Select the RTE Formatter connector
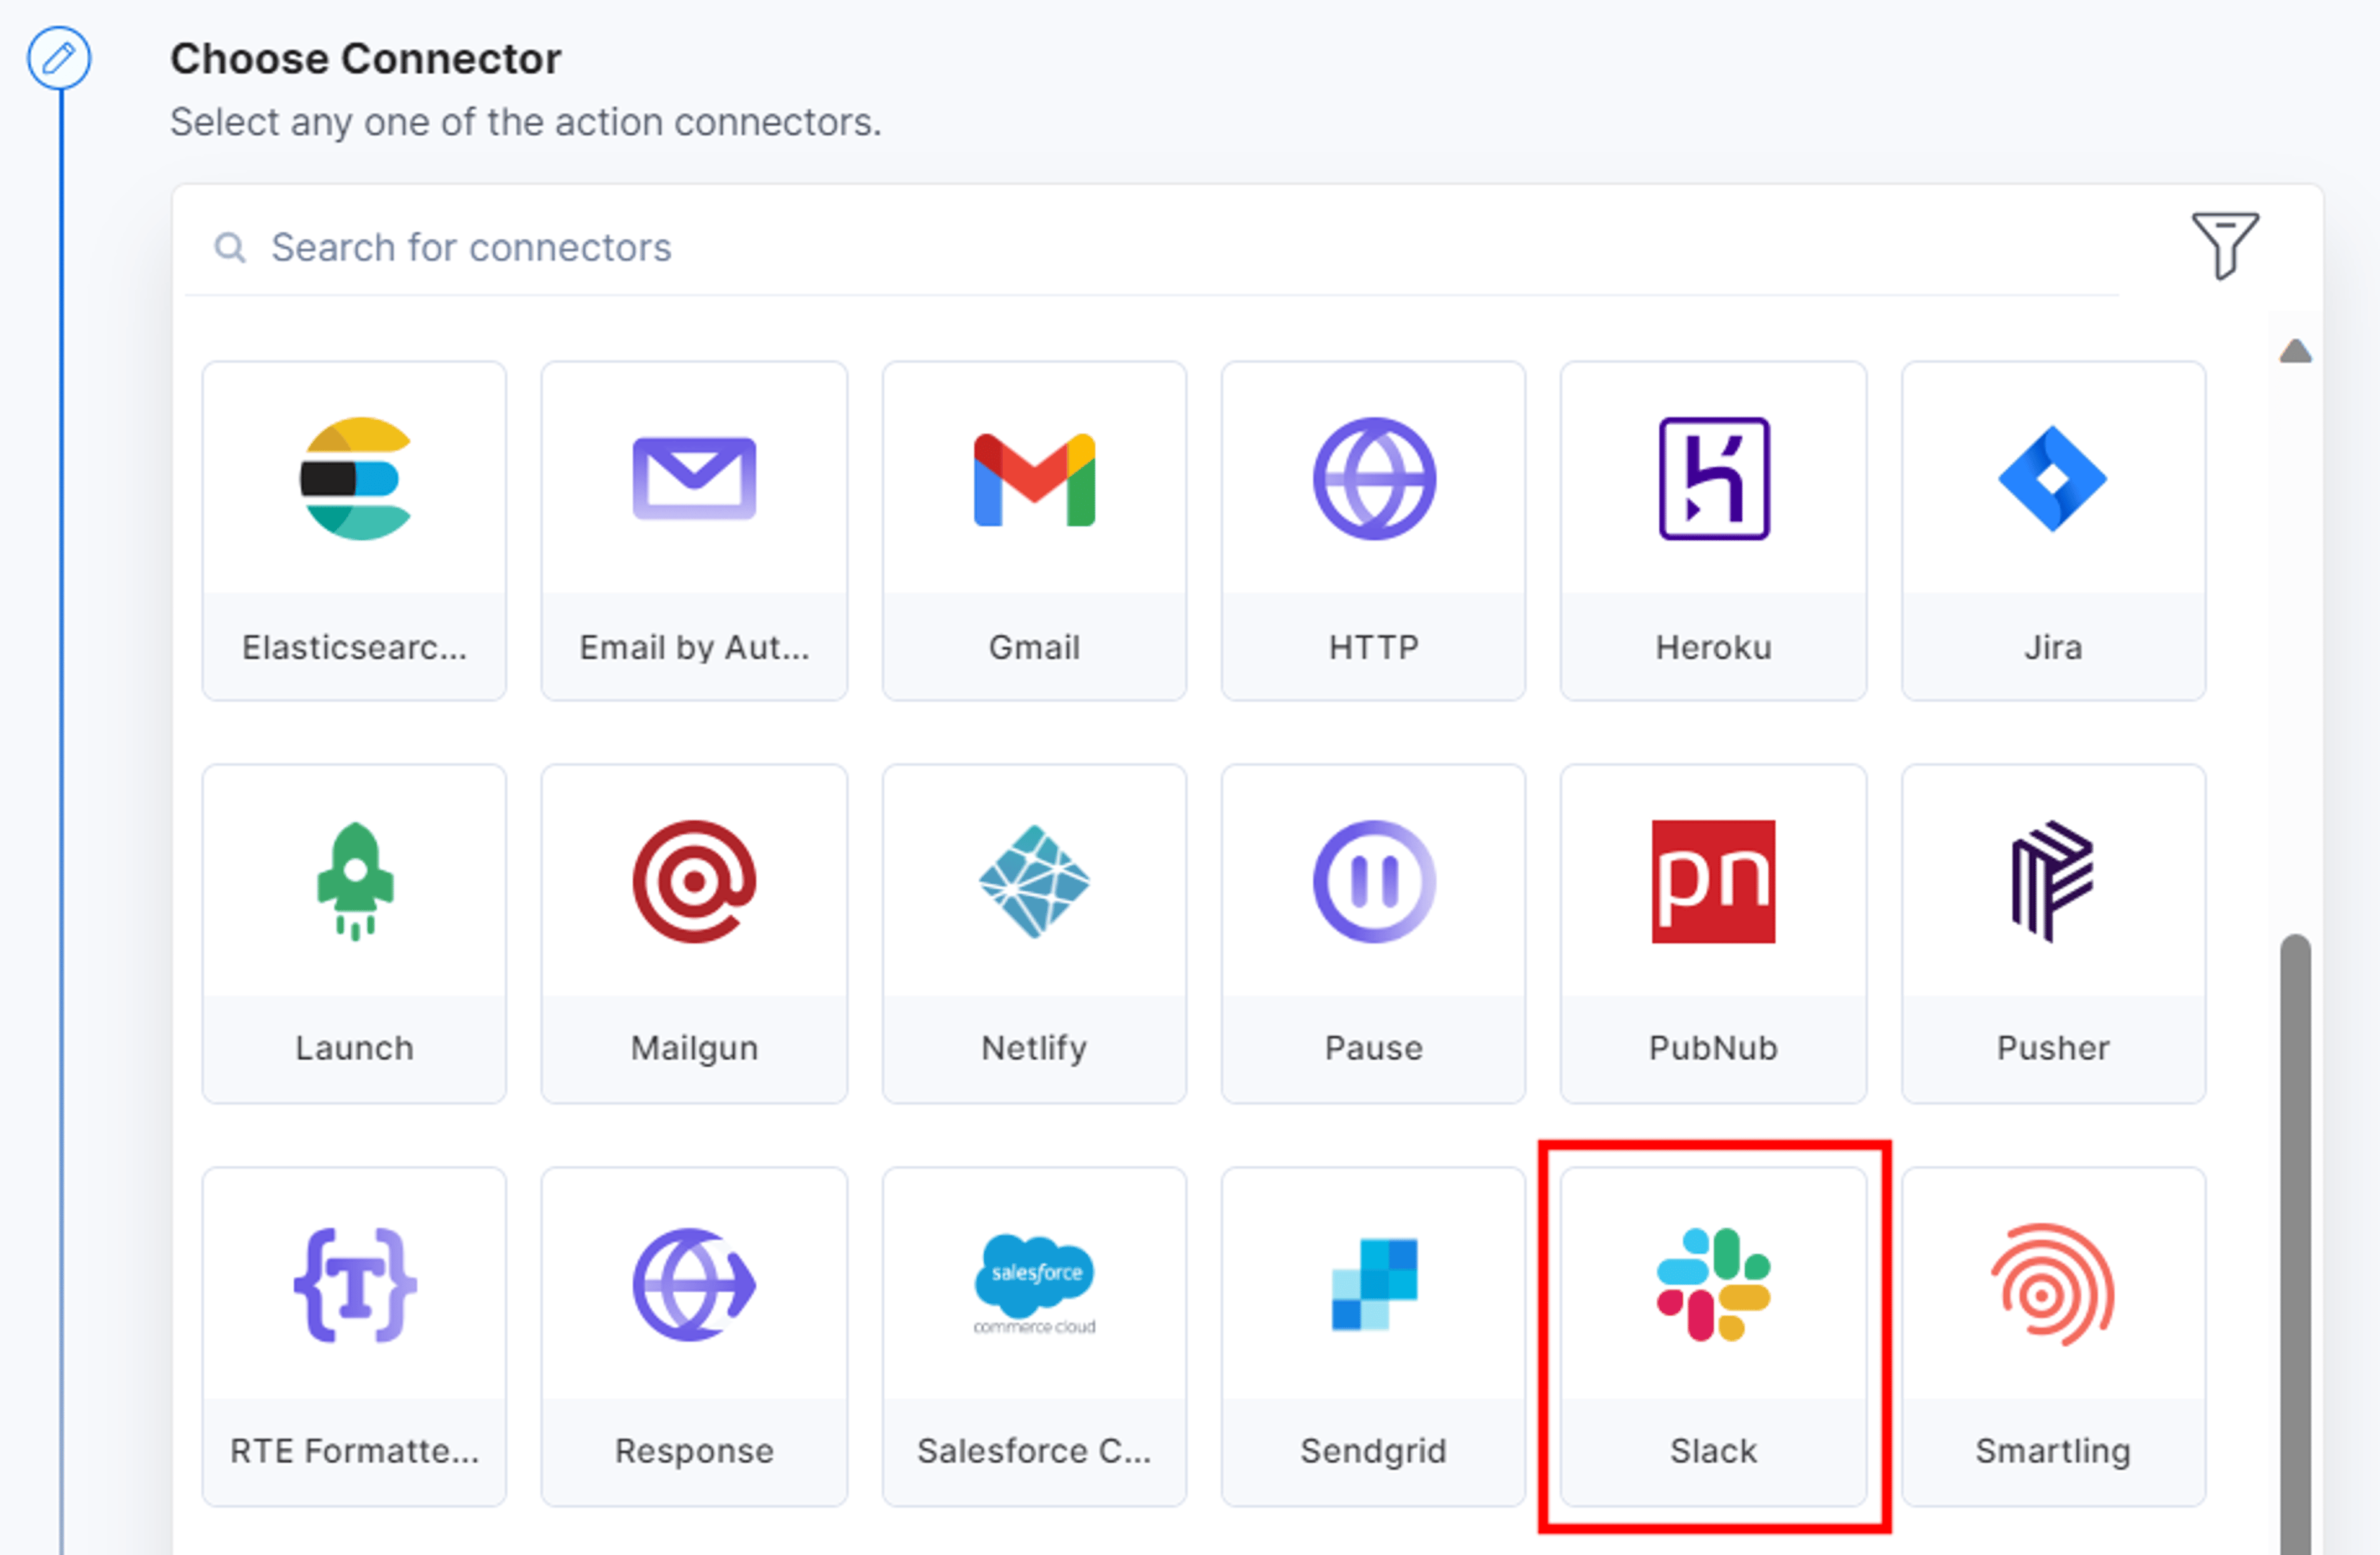Image resolution: width=2380 pixels, height=1555 pixels. 355,1337
